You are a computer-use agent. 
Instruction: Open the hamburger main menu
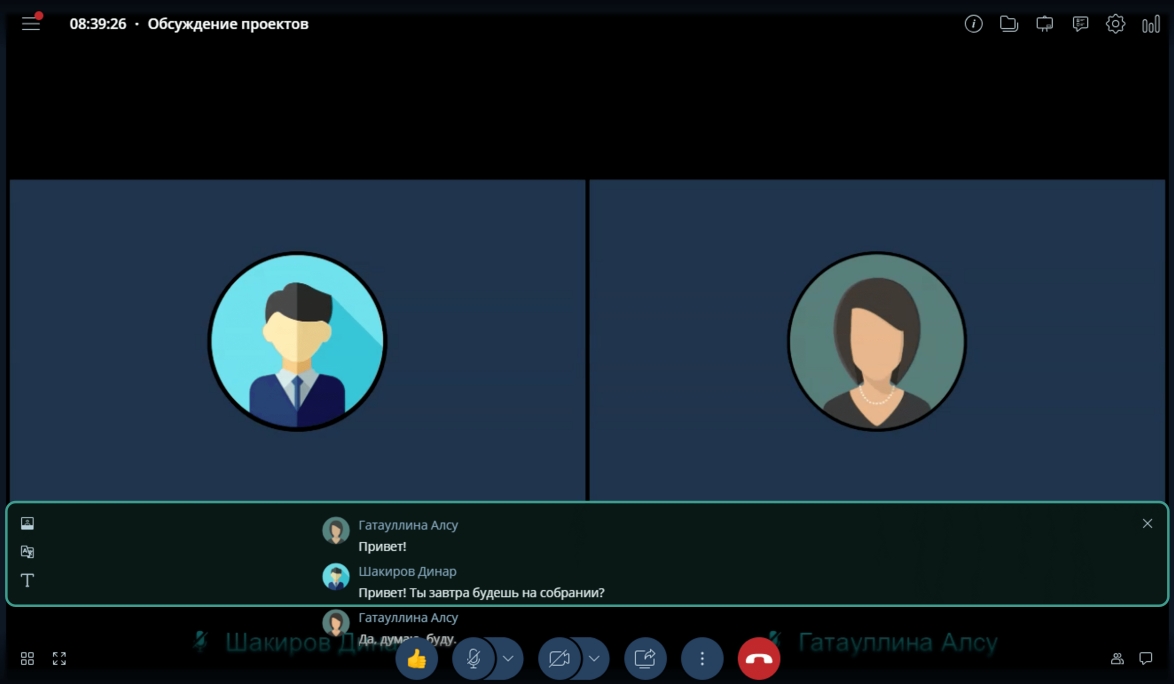coord(31,24)
